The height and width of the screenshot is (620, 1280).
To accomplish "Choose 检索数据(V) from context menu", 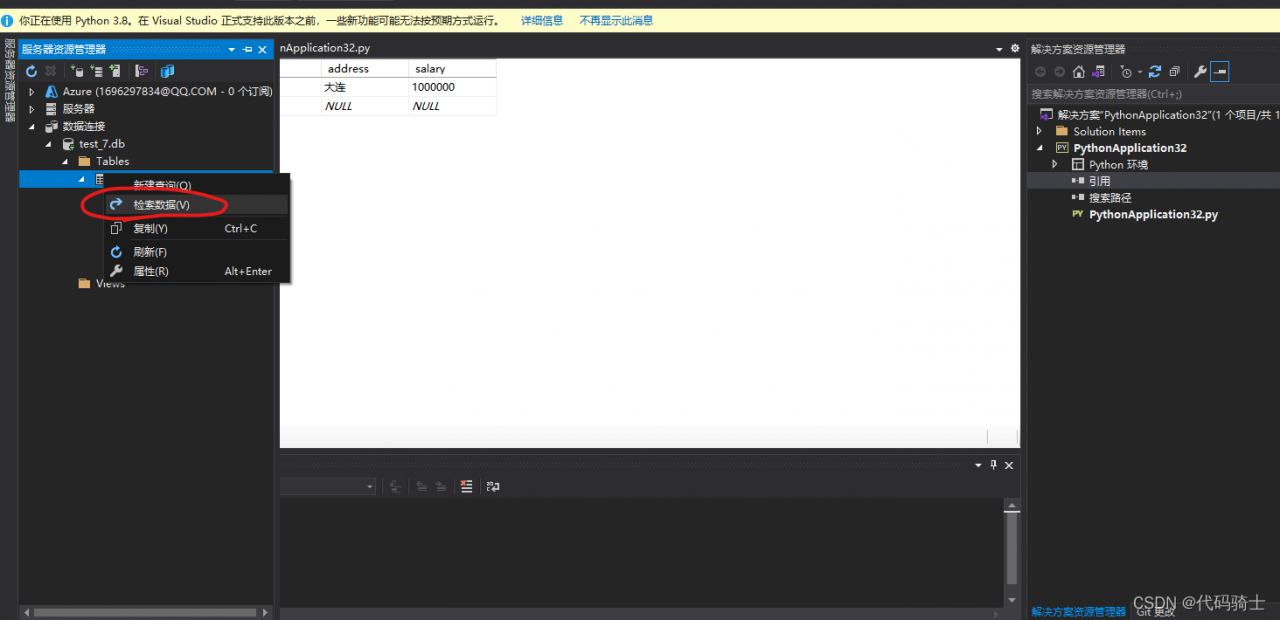I will [x=197, y=204].
